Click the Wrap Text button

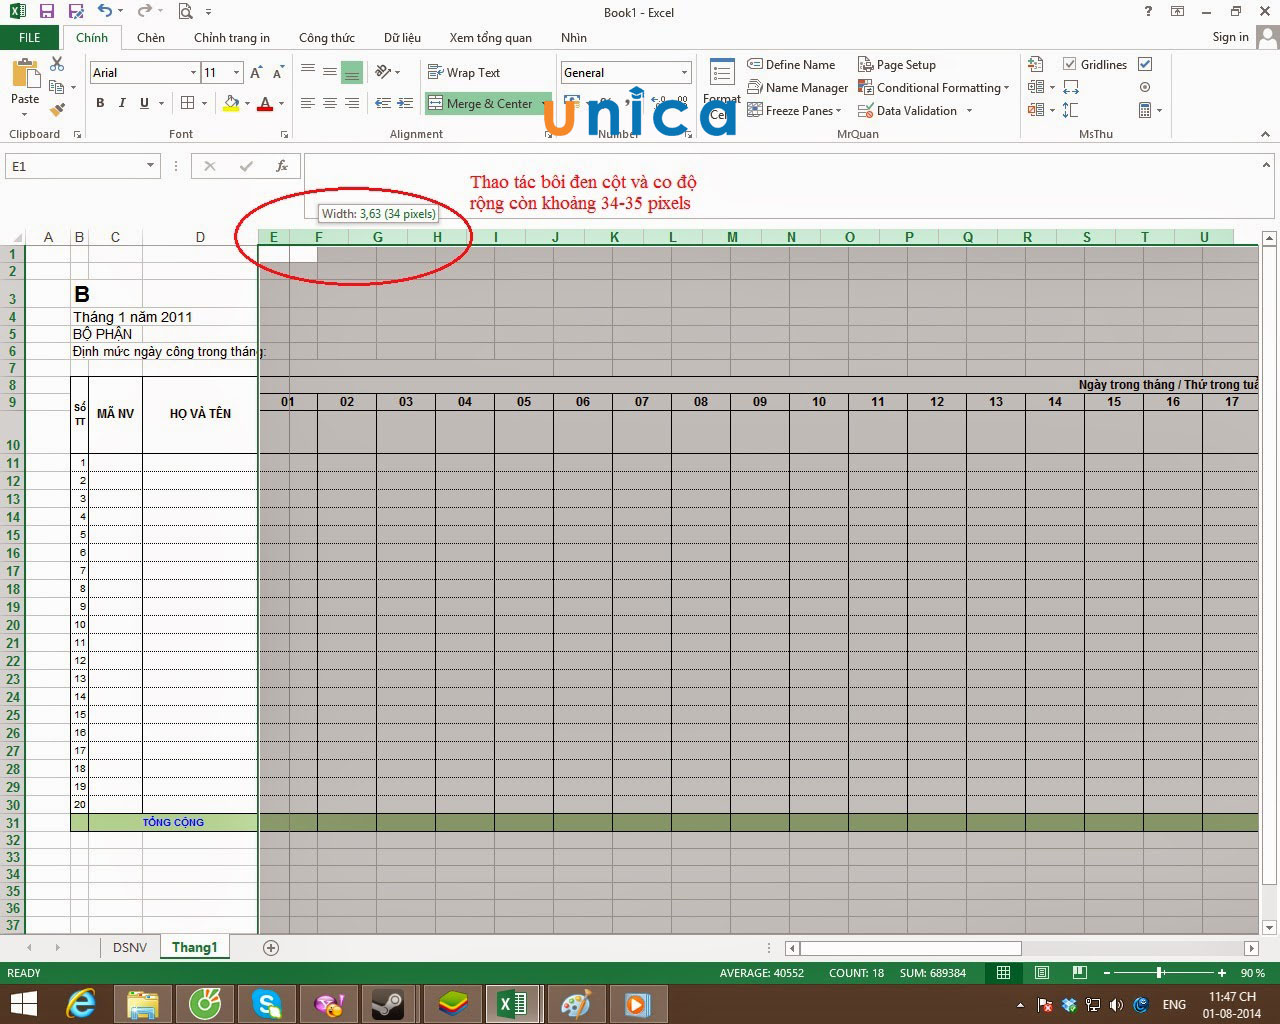(x=464, y=73)
